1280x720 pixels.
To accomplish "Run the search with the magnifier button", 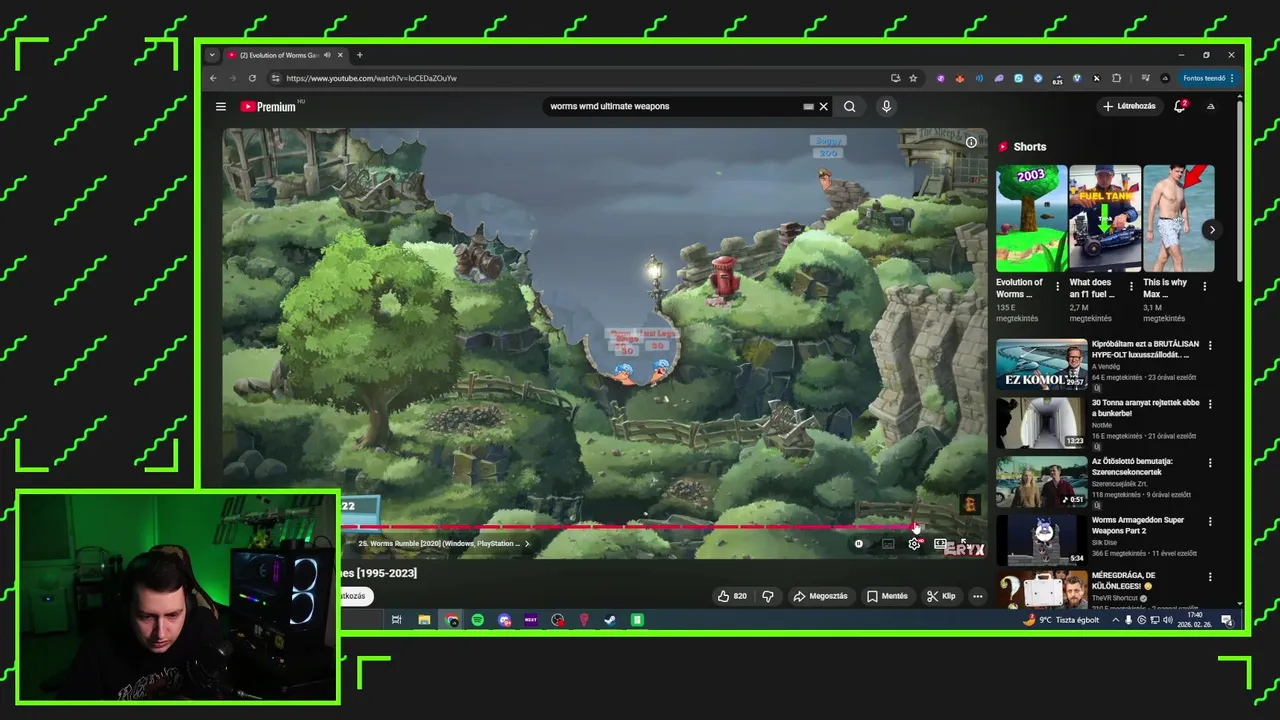I will click(850, 106).
